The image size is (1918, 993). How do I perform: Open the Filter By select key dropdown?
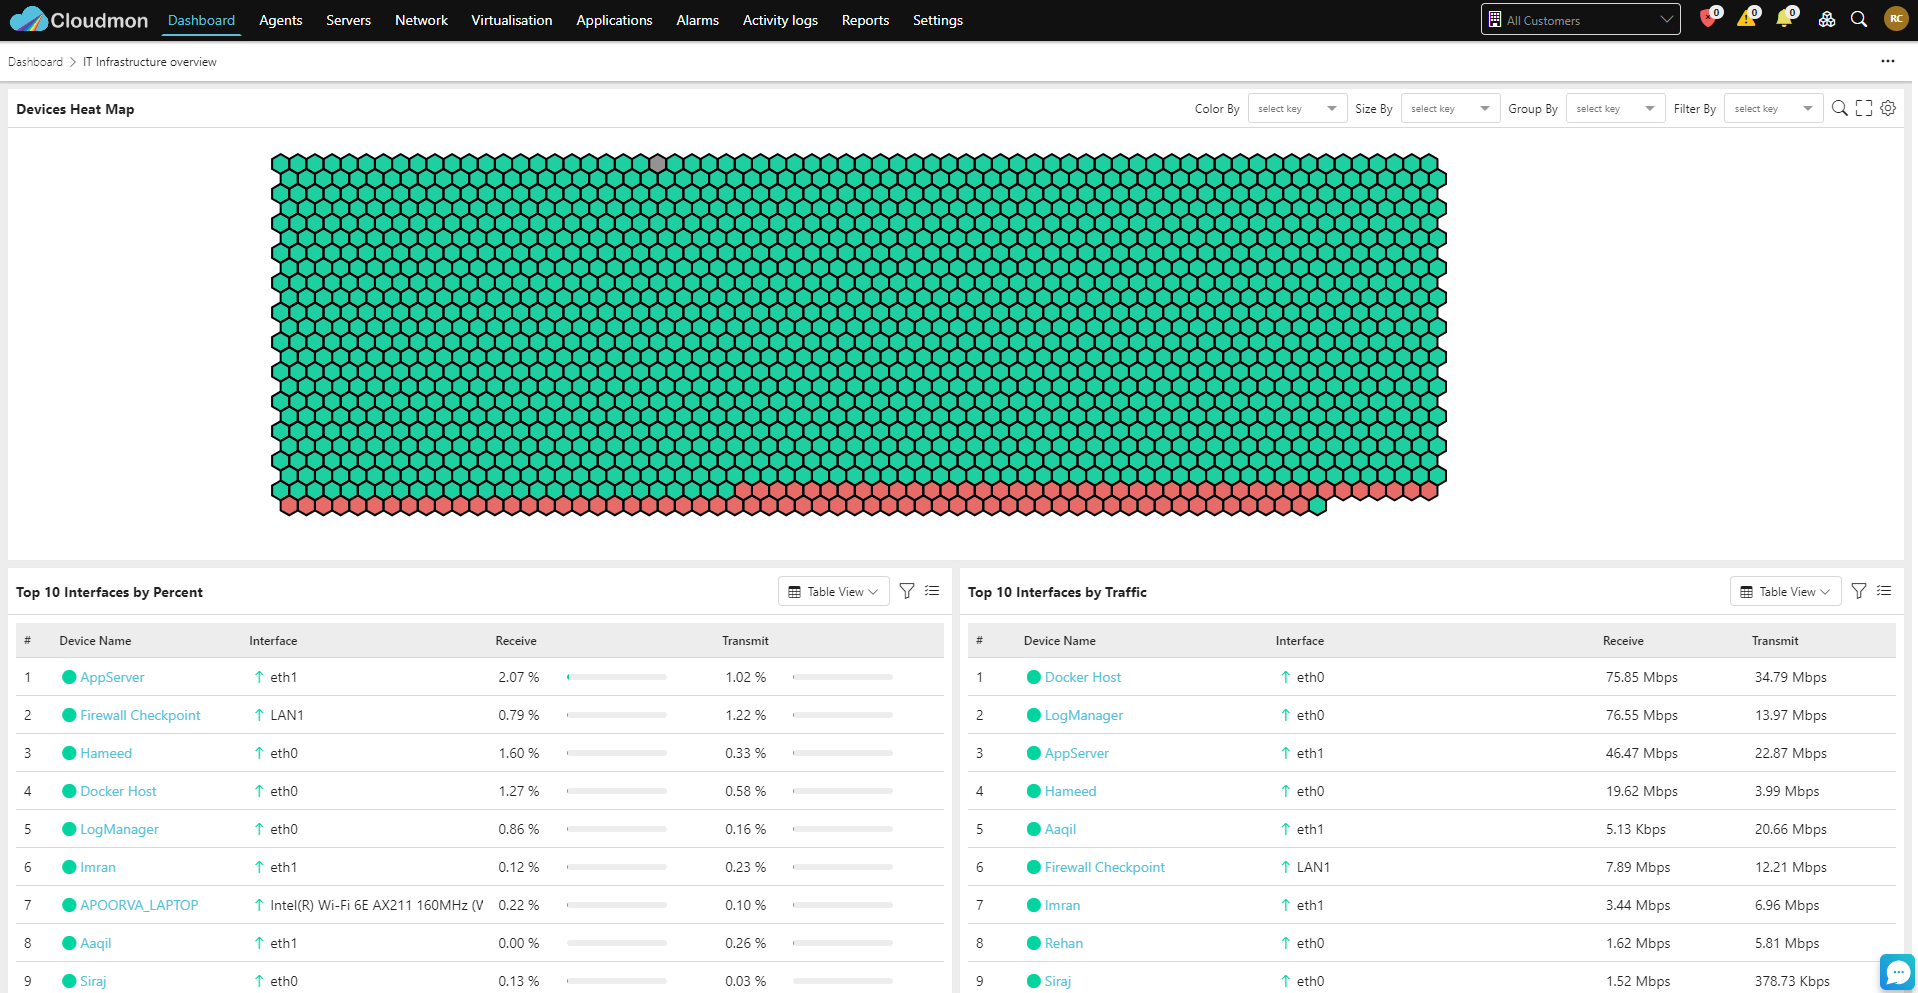click(x=1774, y=108)
